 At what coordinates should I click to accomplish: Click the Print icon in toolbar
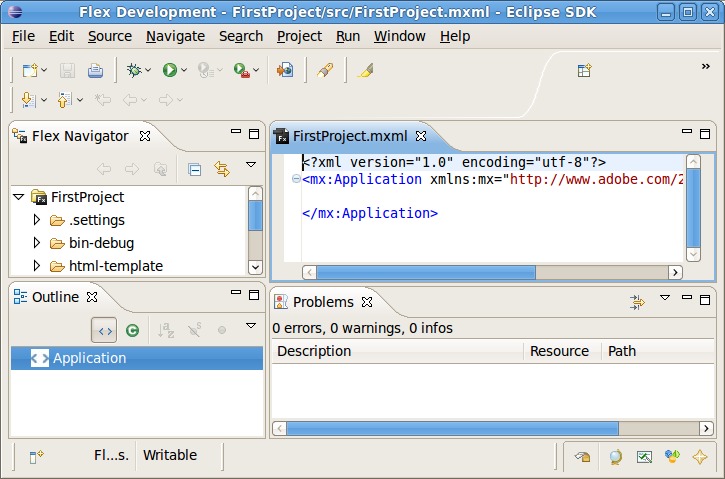pos(95,70)
